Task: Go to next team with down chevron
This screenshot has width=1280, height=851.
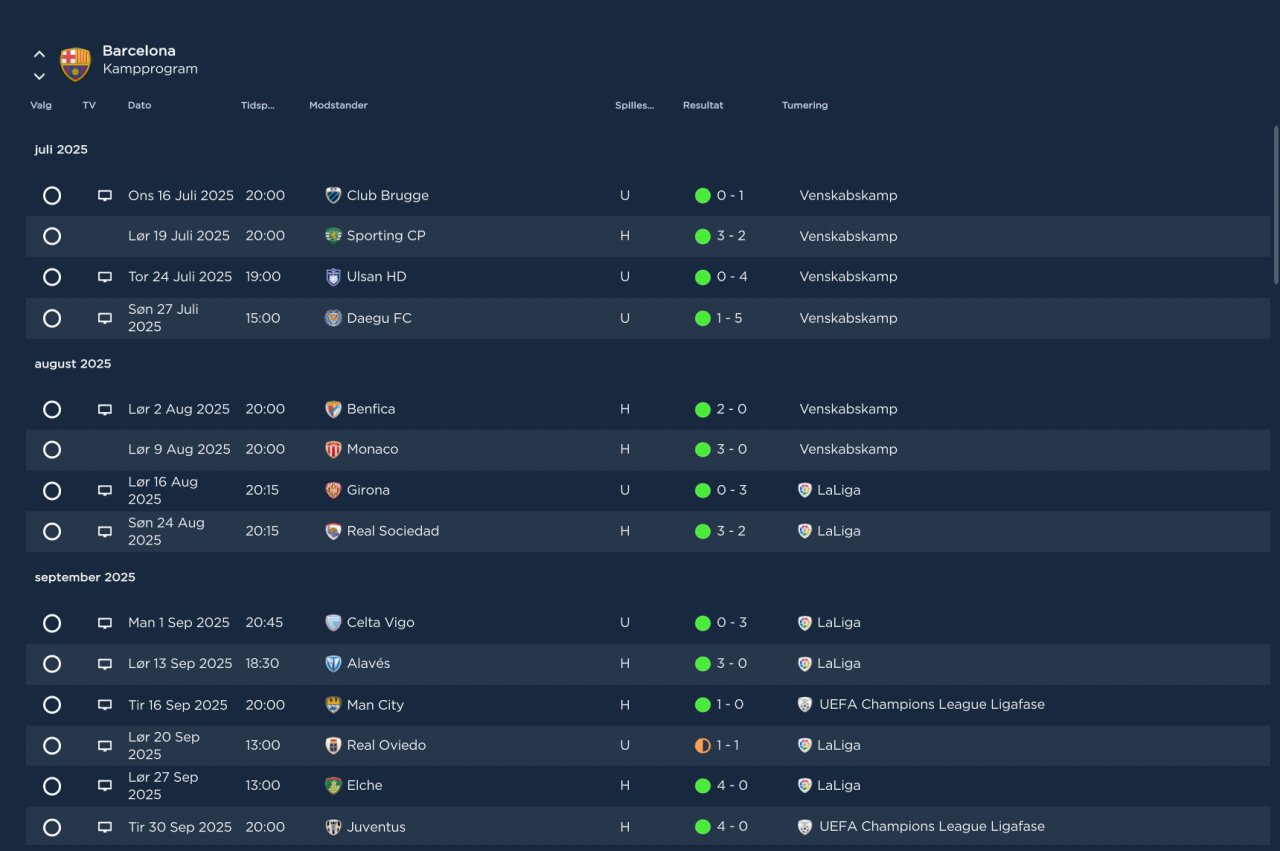Action: pyautogui.click(x=39, y=76)
